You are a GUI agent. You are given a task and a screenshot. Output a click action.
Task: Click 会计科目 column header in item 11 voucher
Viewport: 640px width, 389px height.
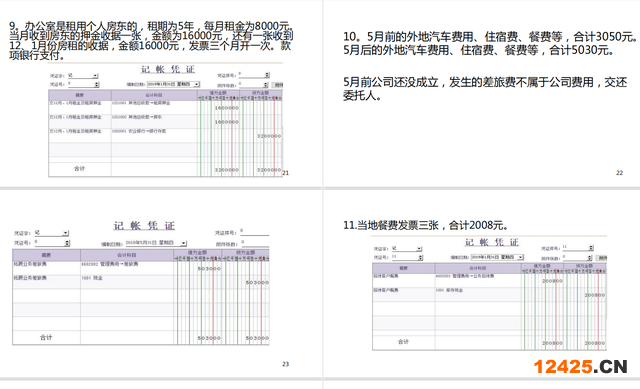[x=478, y=268]
